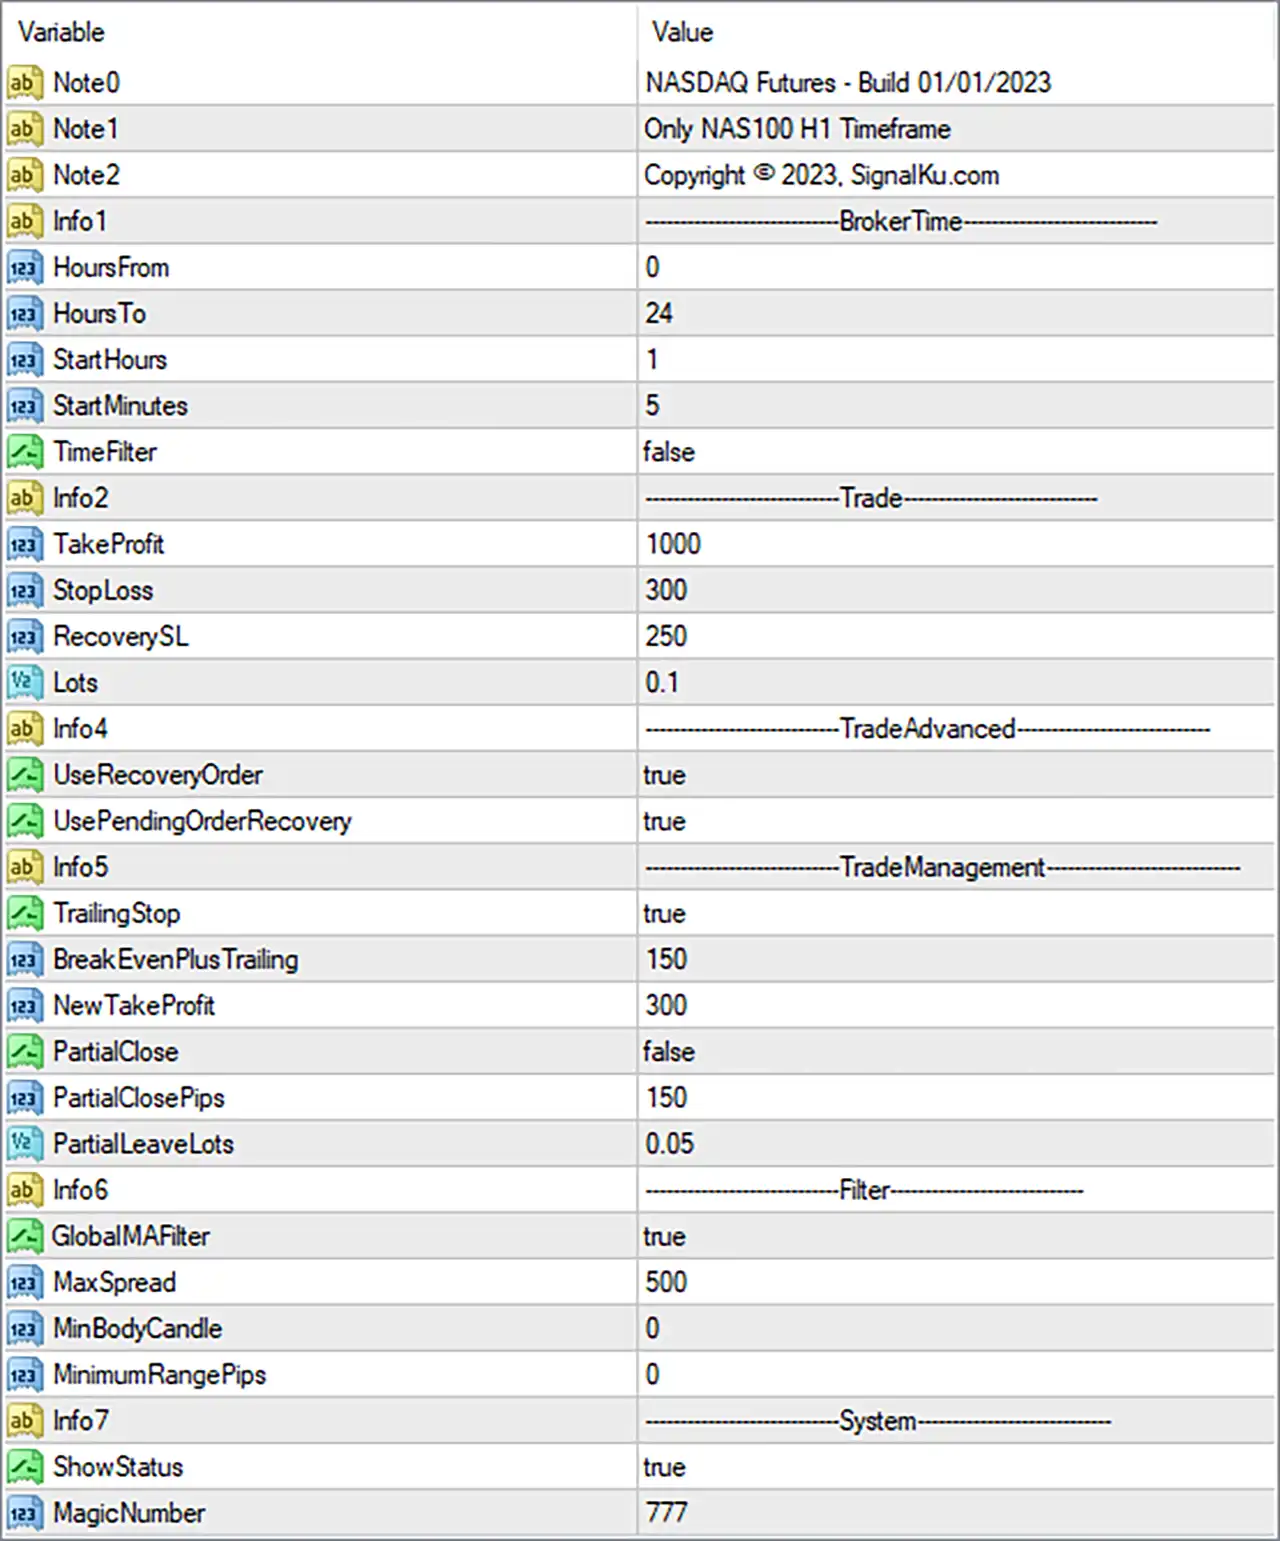Click the double-type icon beside Lots

point(24,683)
